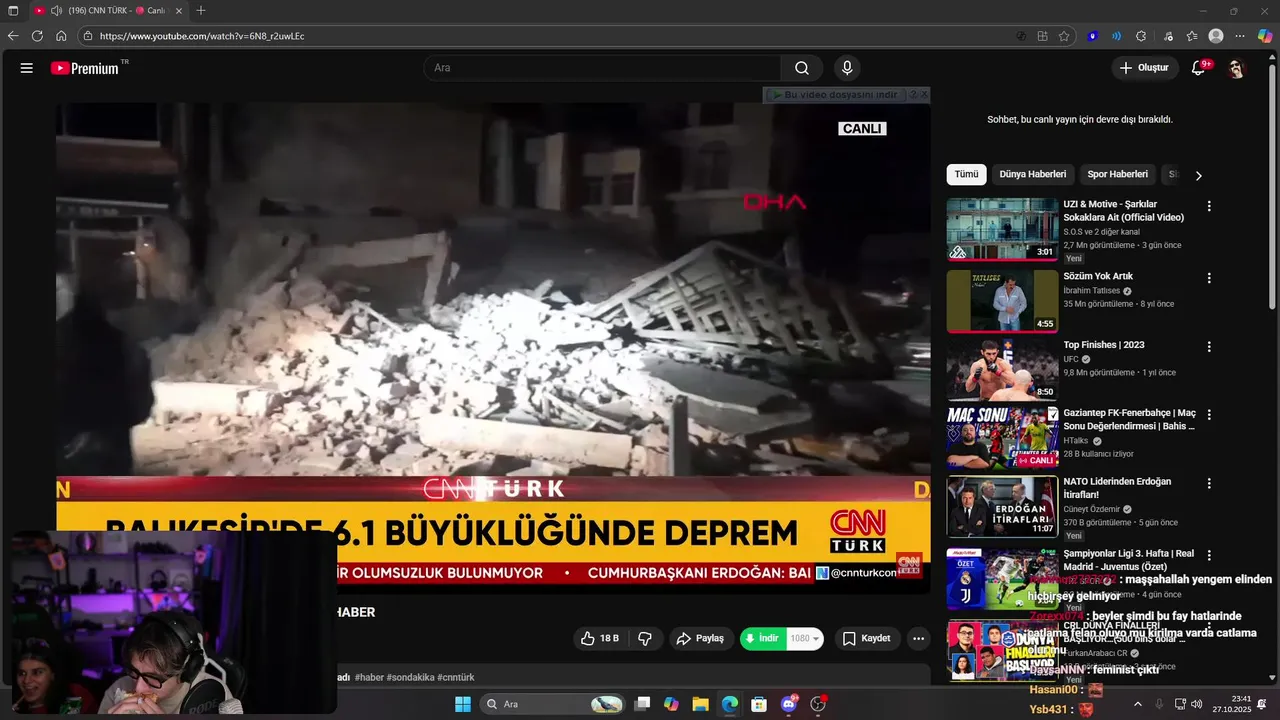Open File Explorer from taskbar
1280x720 pixels.
tap(701, 704)
